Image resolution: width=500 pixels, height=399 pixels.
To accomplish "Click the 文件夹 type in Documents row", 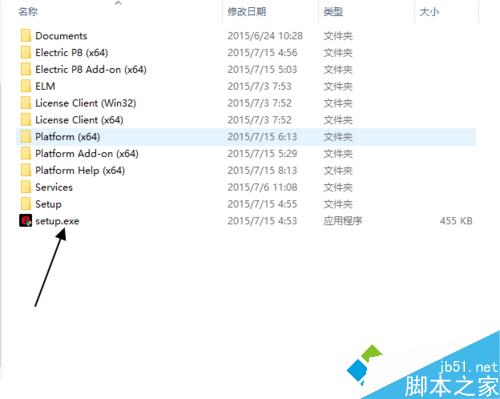I will coord(338,36).
